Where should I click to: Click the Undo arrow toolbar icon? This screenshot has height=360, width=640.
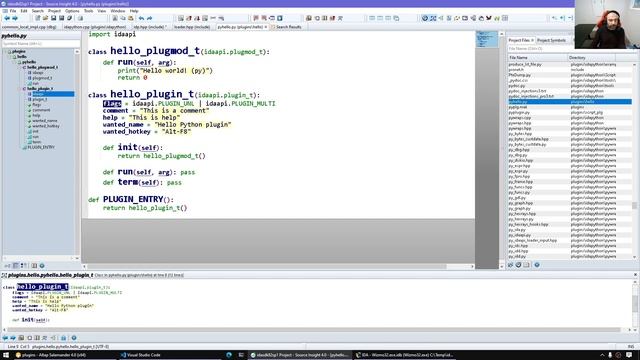coord(141,18)
